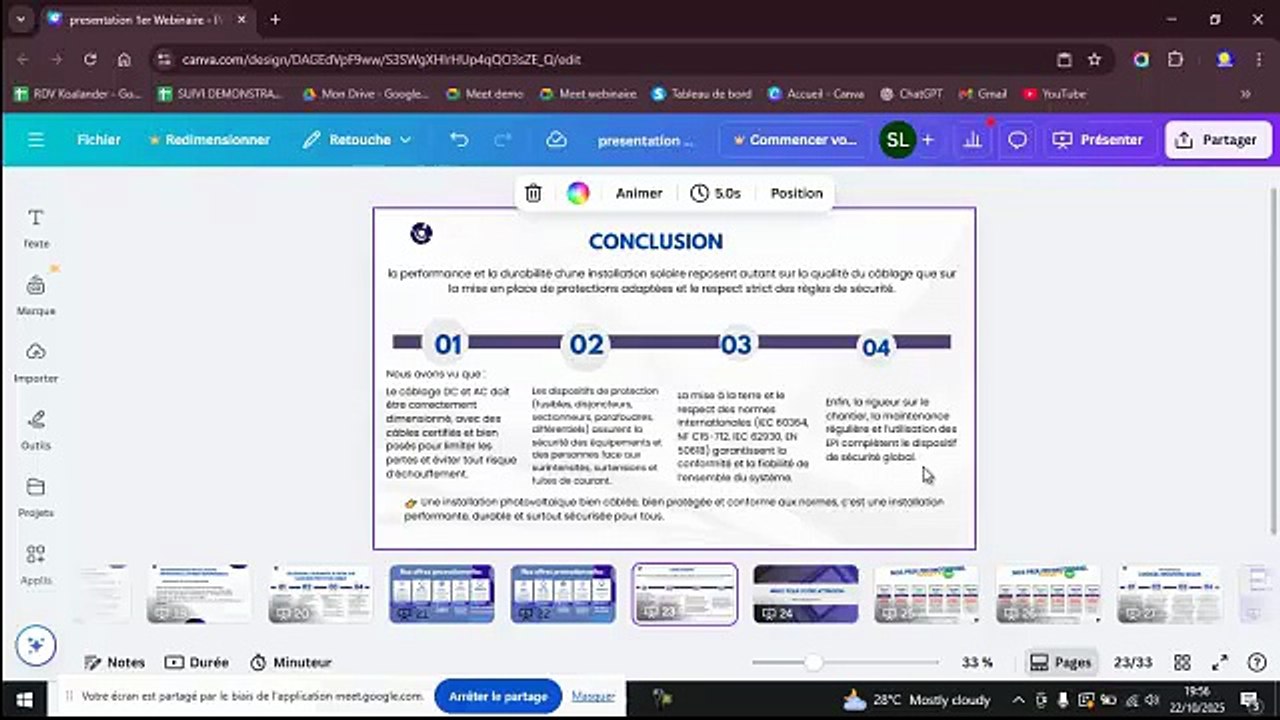Click the undo arrow

click(459, 140)
